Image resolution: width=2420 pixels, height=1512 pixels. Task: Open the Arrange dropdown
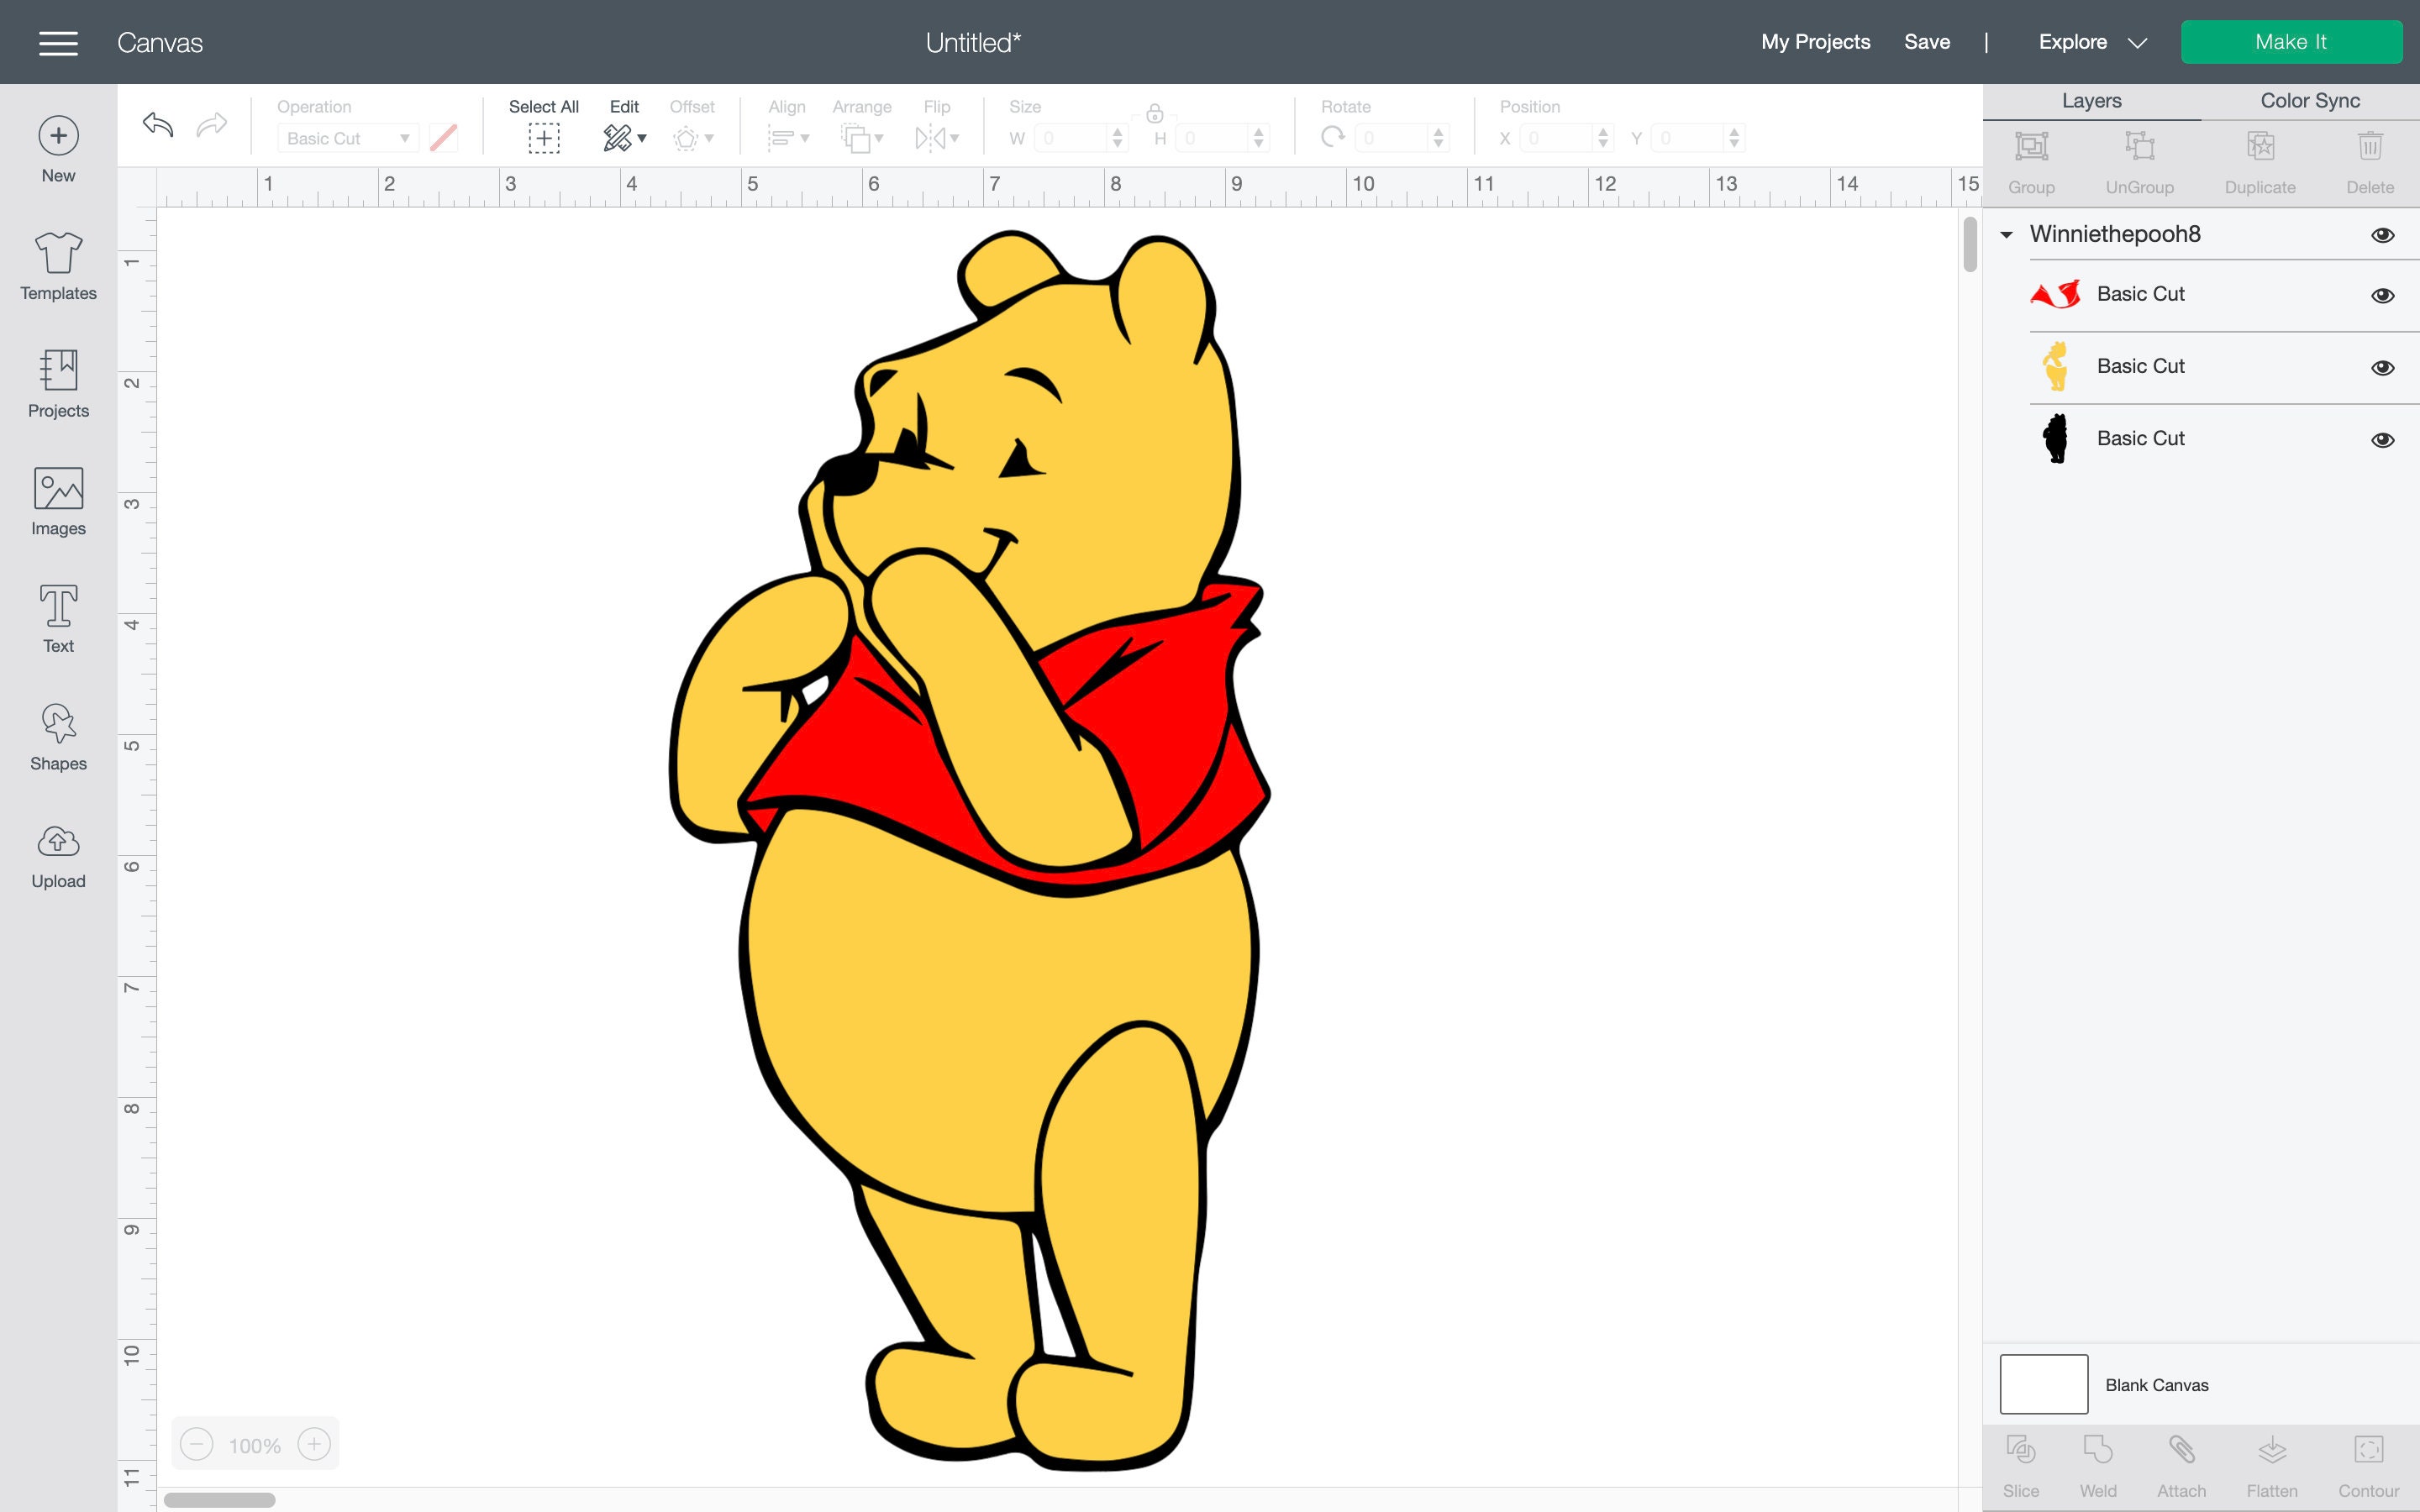(x=862, y=138)
